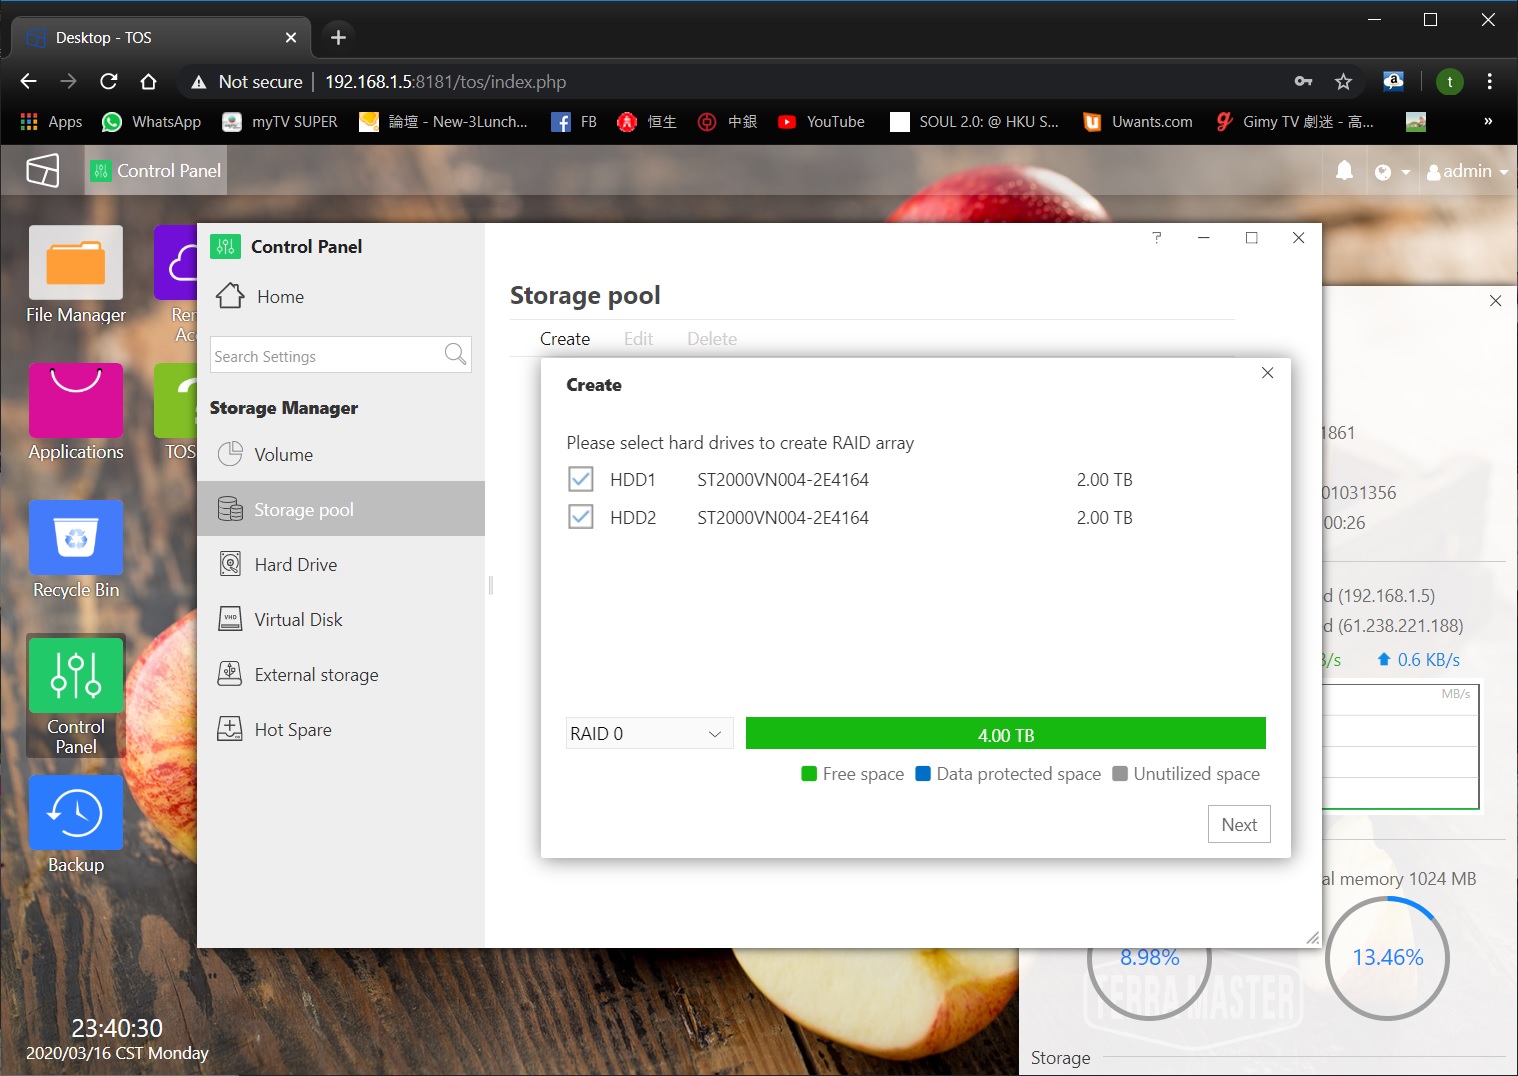Click the green 4.00 TB capacity bar
1518x1076 pixels.
[x=1005, y=734]
